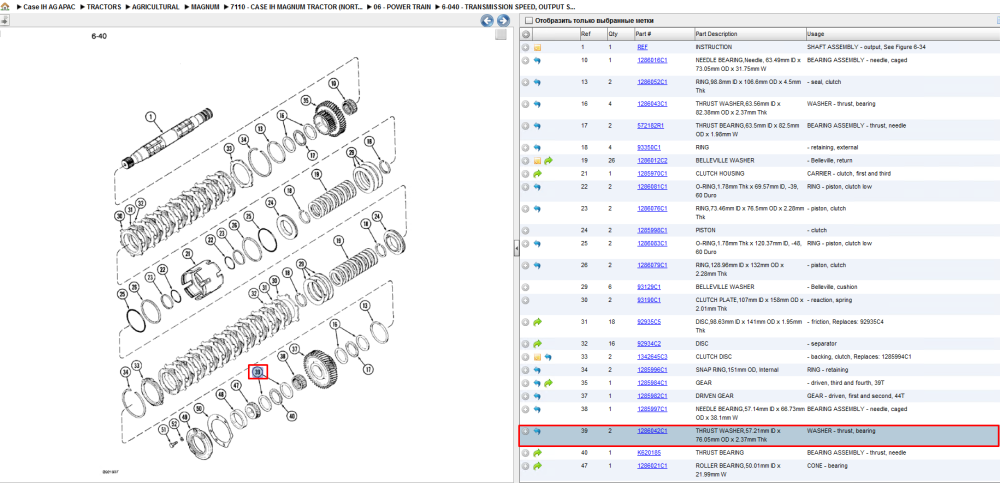Select callout 21 clutch housing in diagram
This screenshot has height=483, width=1000.
click(188, 254)
